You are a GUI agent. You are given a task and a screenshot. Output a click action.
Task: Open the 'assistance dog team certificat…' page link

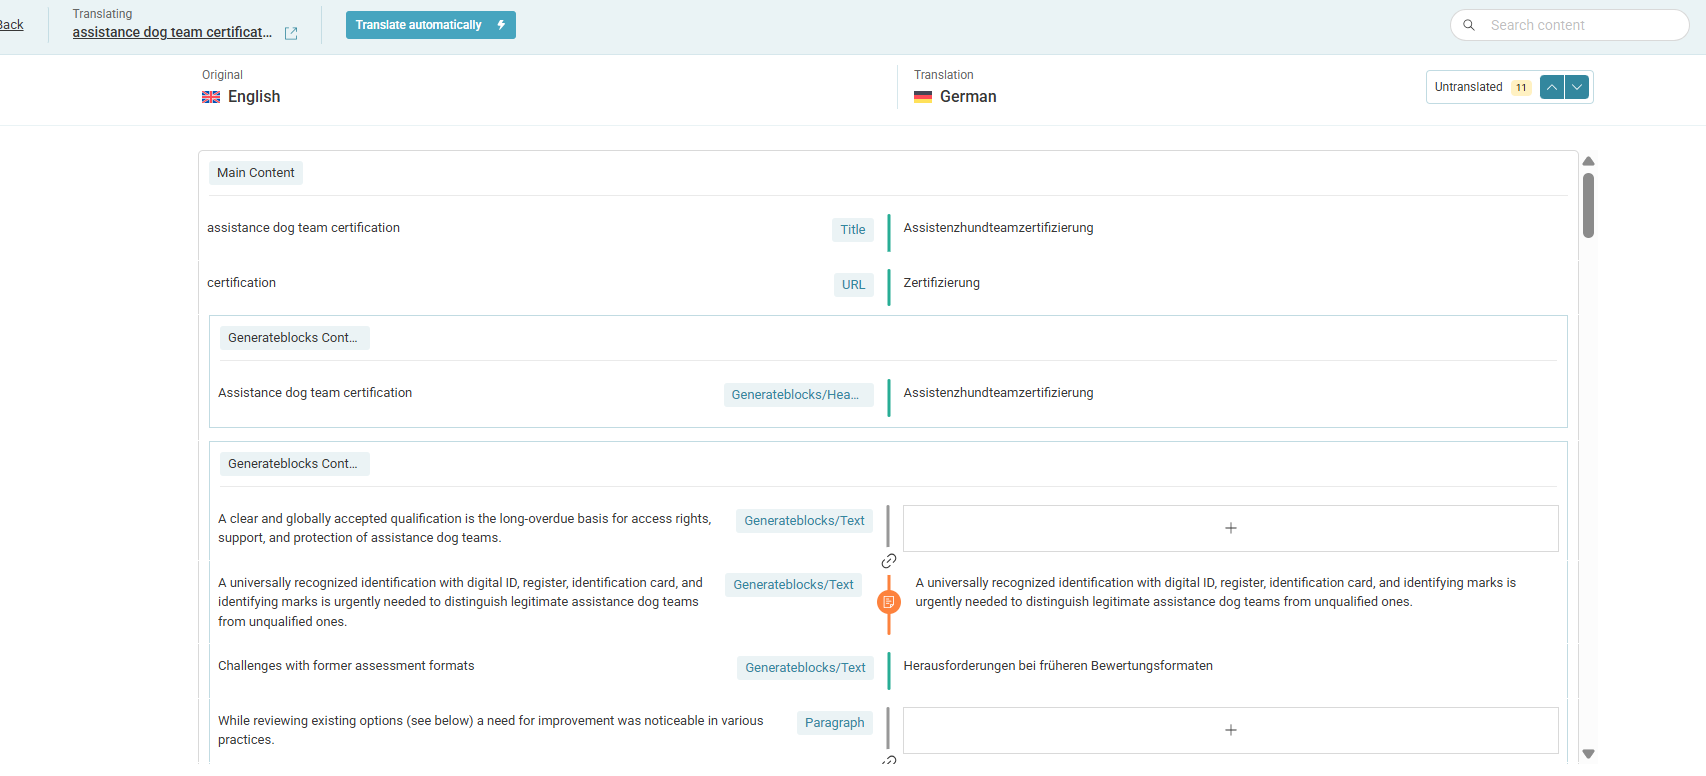[x=172, y=32]
